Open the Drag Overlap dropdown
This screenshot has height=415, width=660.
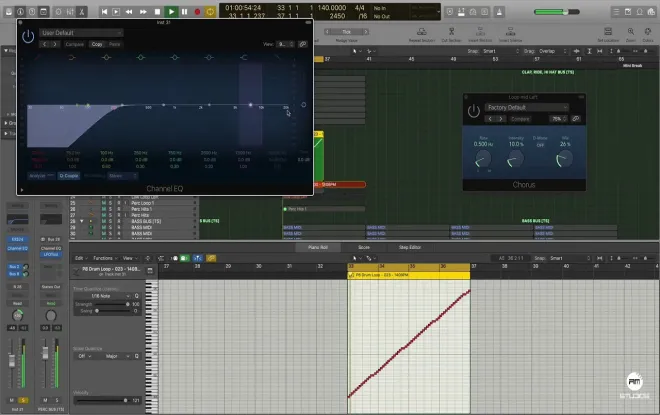pos(553,51)
